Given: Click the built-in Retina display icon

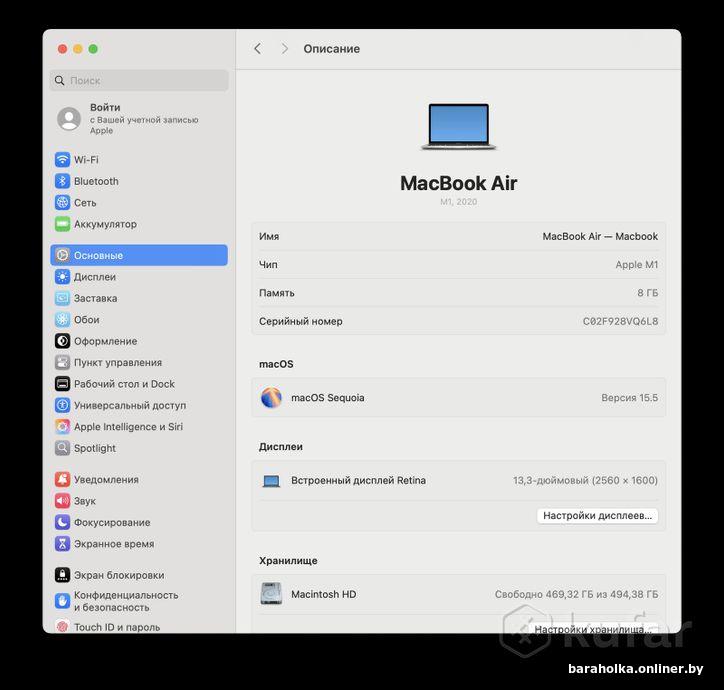Looking at the screenshot, I should point(271,481).
